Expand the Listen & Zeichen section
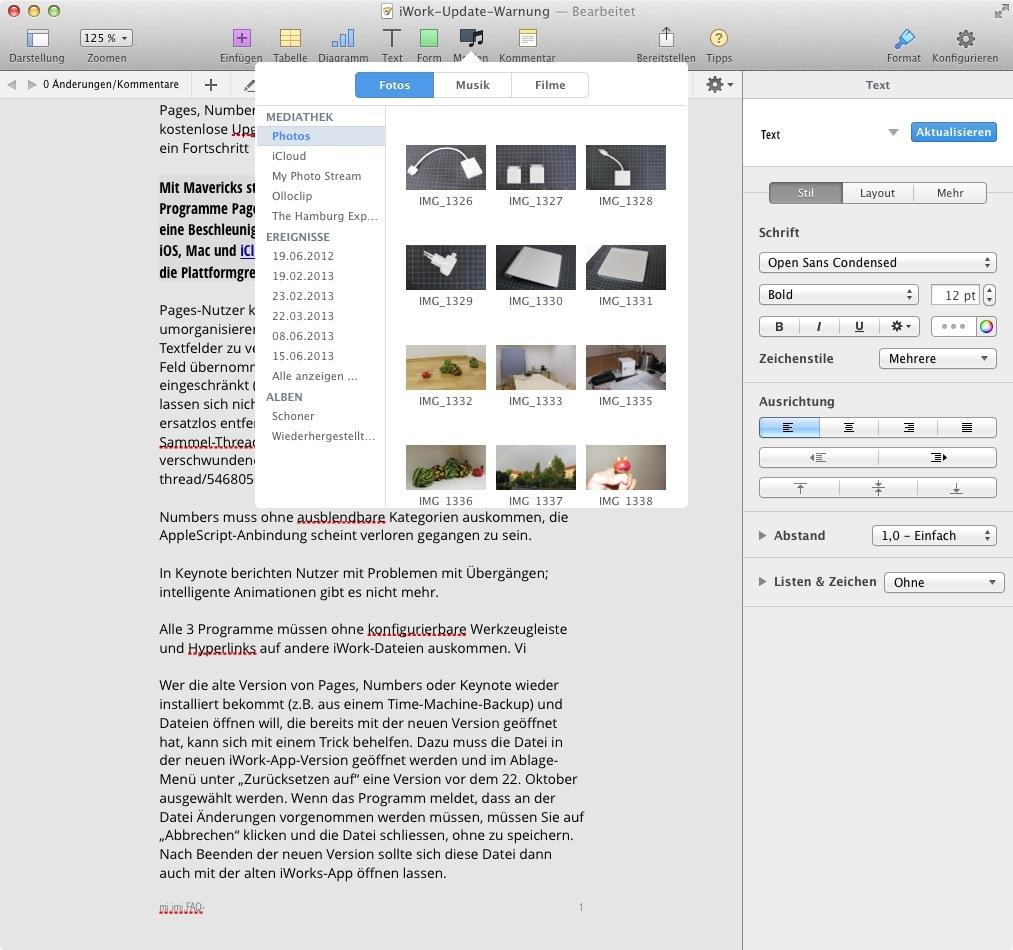1013x950 pixels. click(x=762, y=582)
